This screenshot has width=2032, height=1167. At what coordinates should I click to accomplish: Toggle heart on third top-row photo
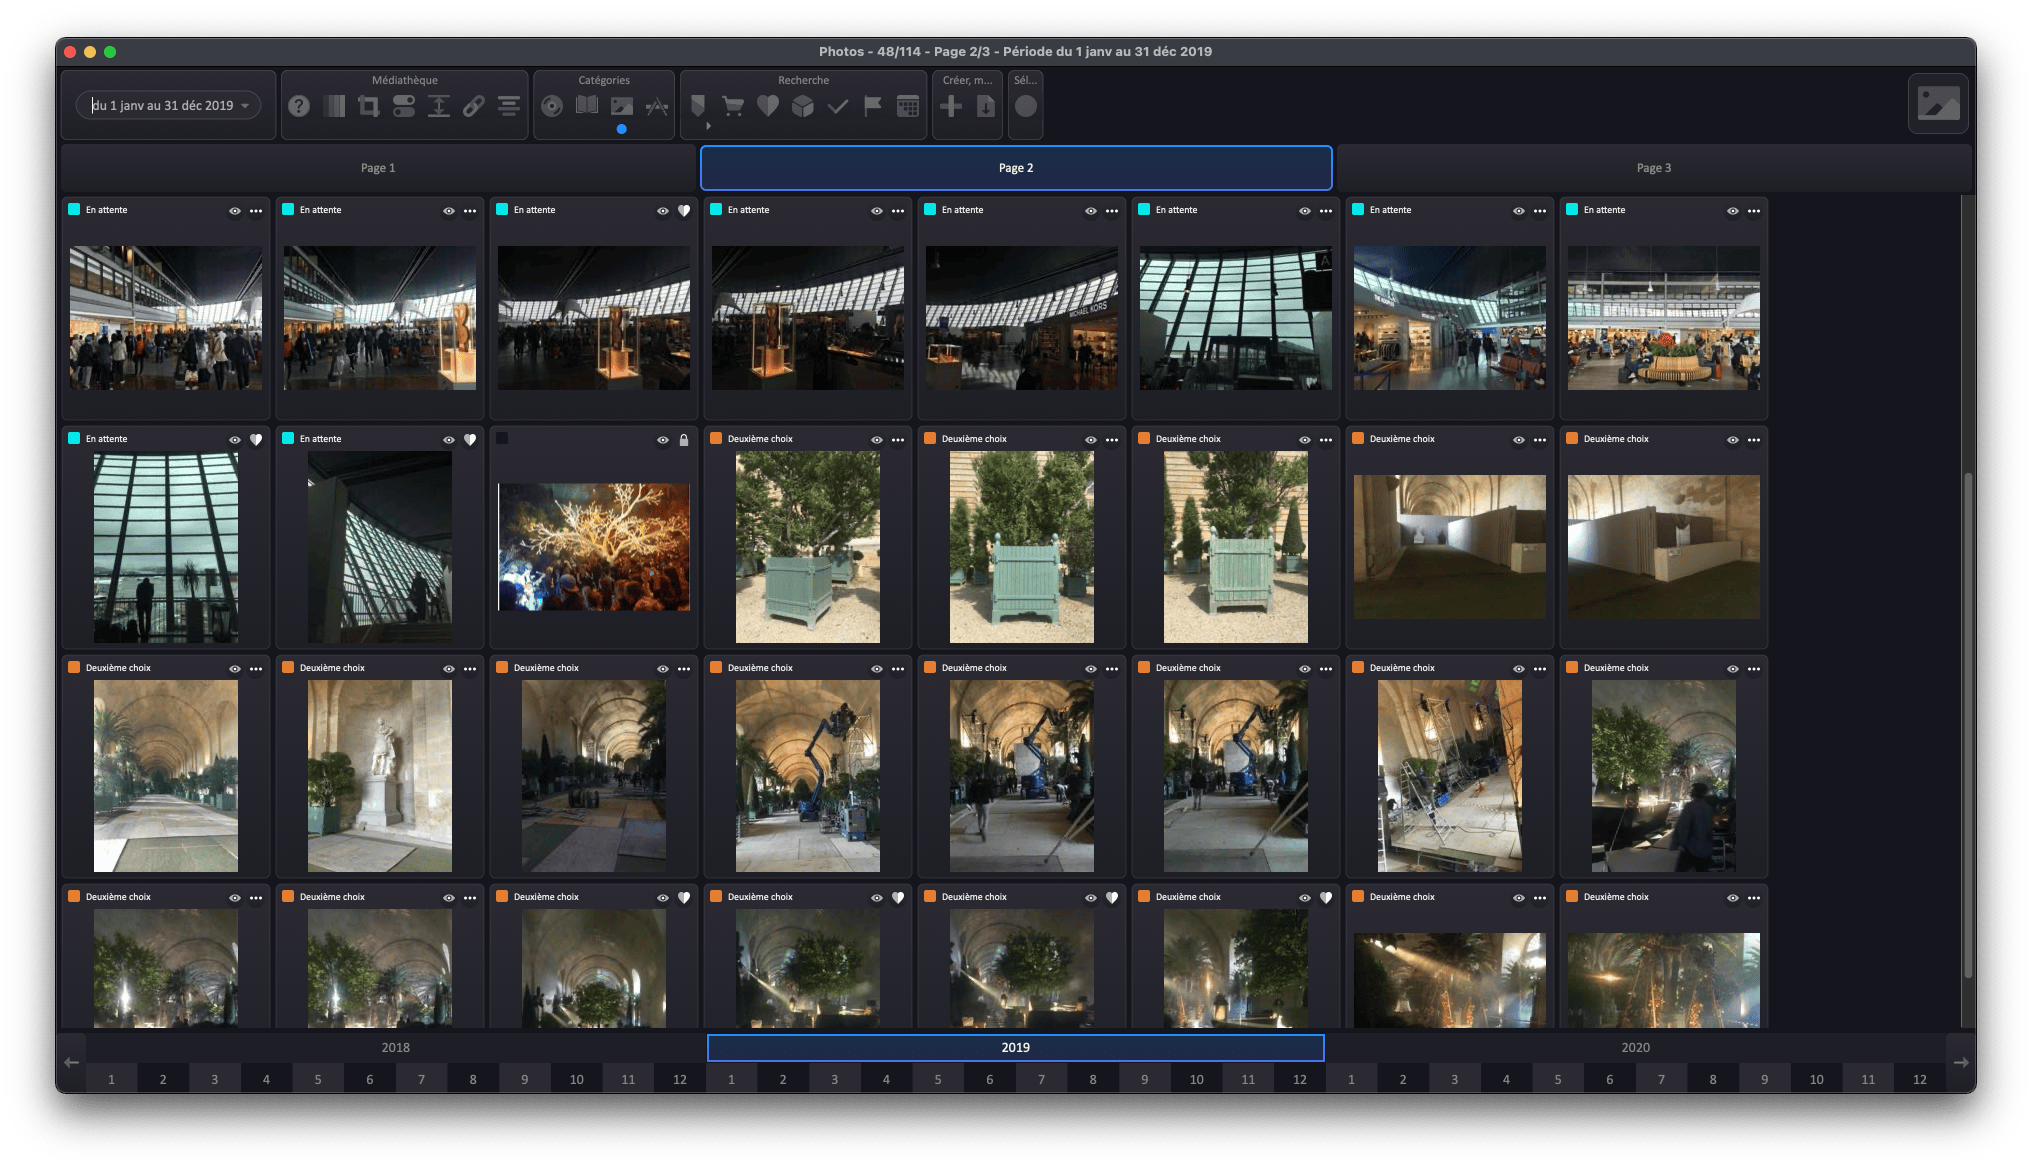[684, 211]
